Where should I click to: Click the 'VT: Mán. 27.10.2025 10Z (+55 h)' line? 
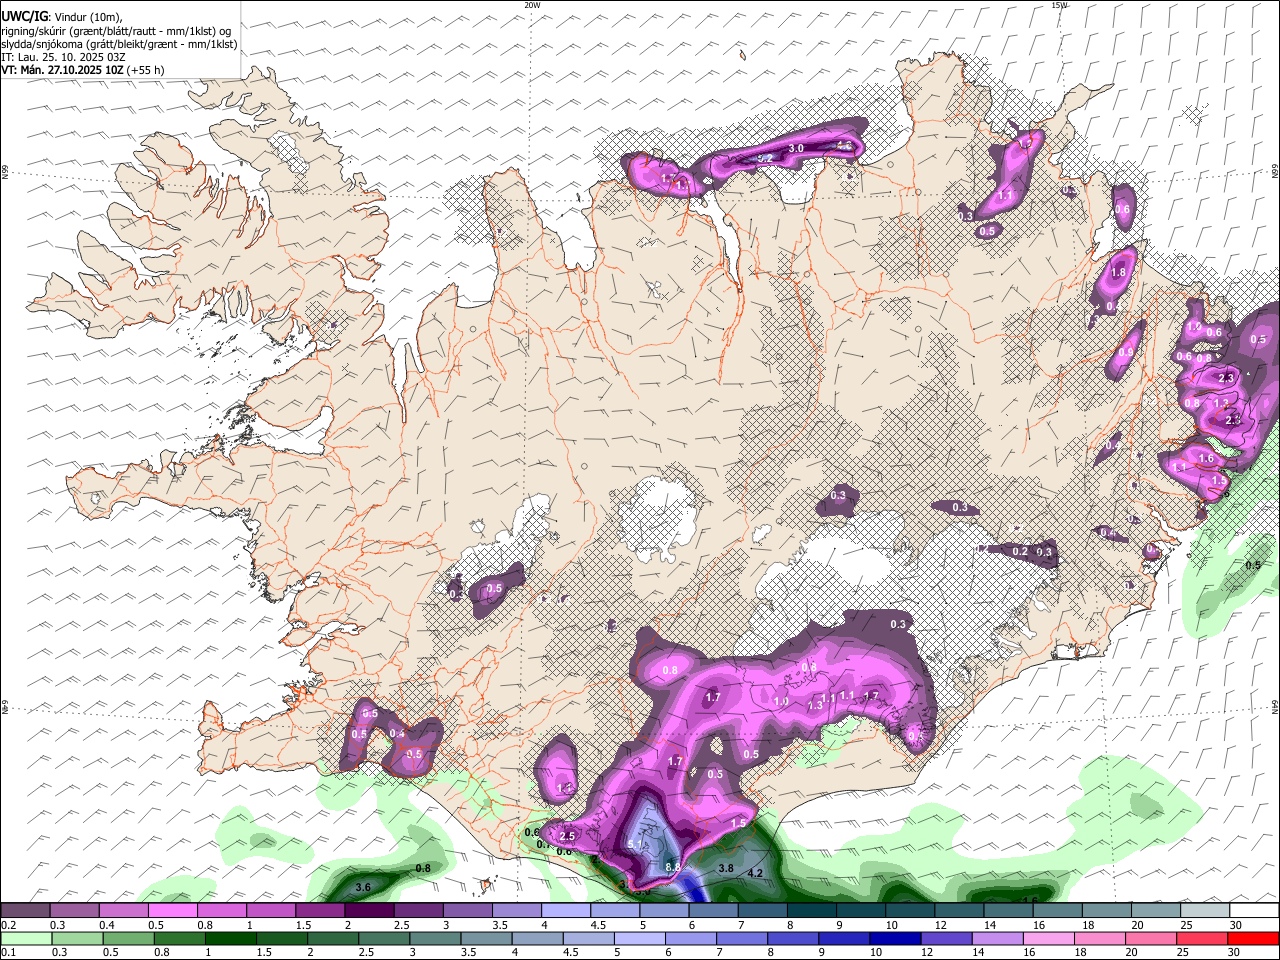[82, 70]
